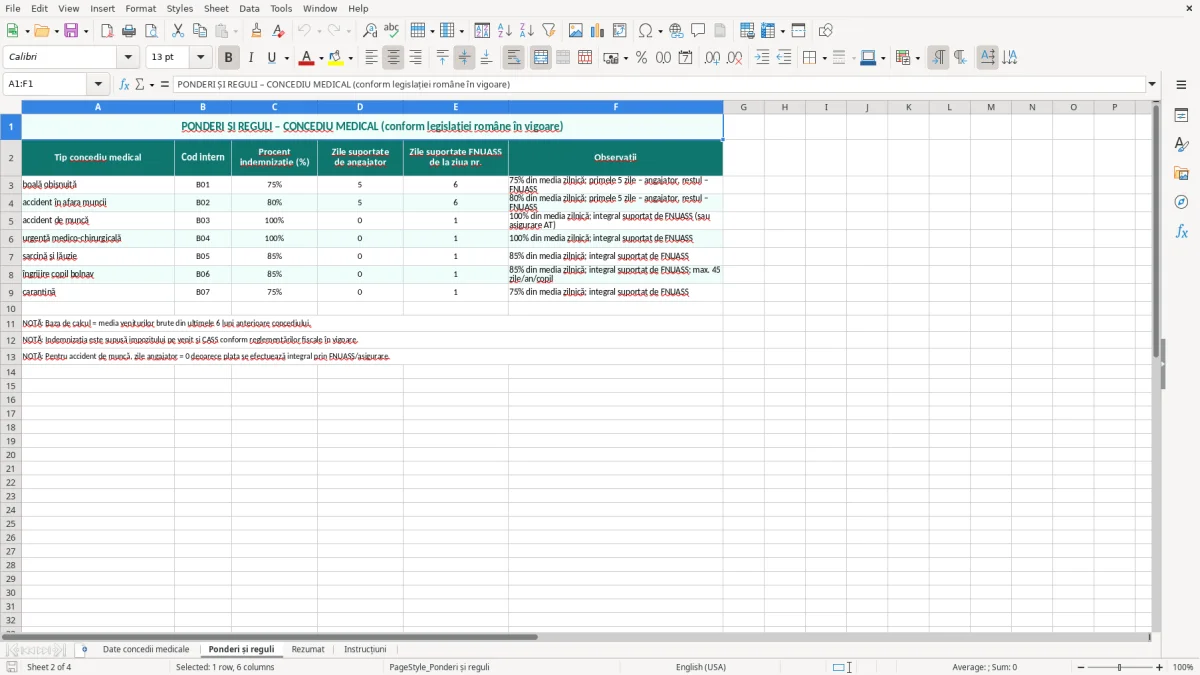
Task: Switch to the Instrucțiuni sheet tab
Action: (365, 649)
